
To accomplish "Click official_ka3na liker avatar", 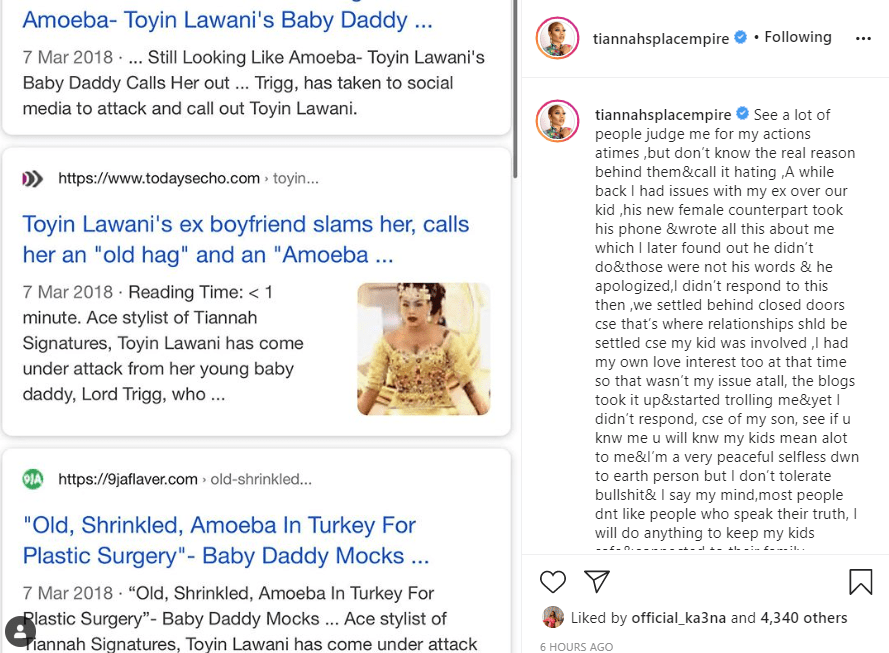I will 552,617.
